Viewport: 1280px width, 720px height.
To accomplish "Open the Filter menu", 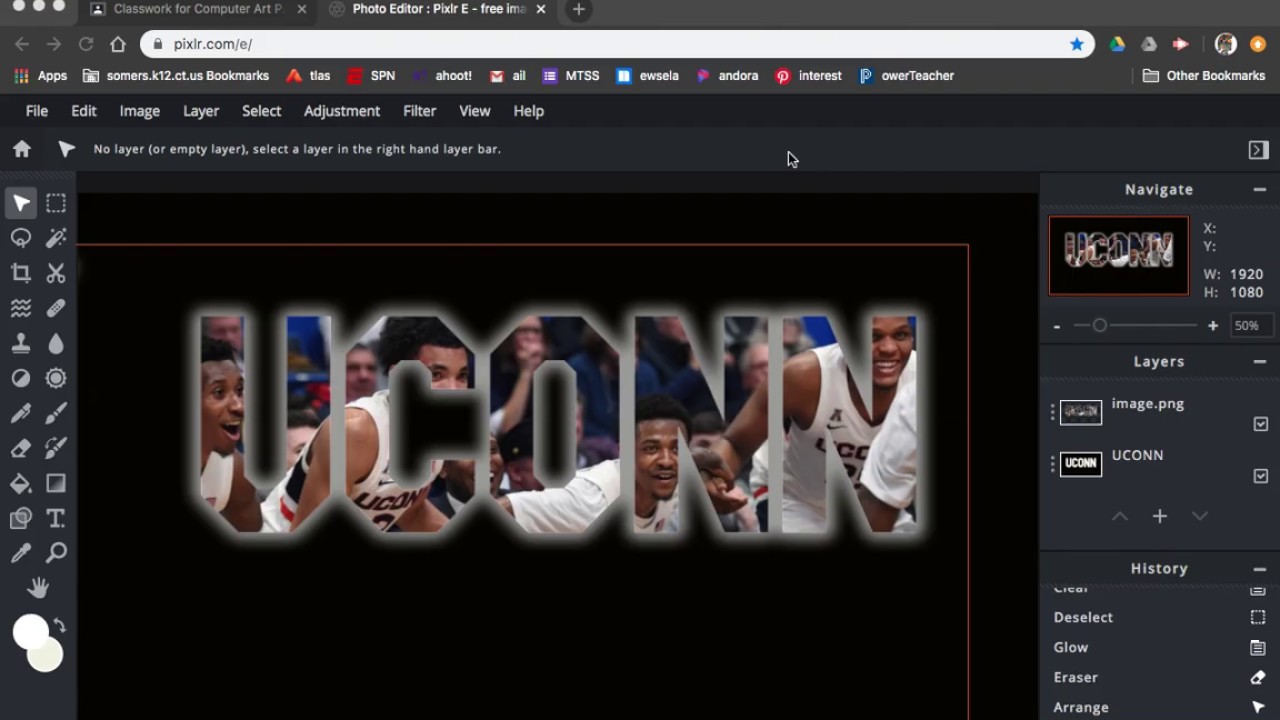I will [x=420, y=111].
